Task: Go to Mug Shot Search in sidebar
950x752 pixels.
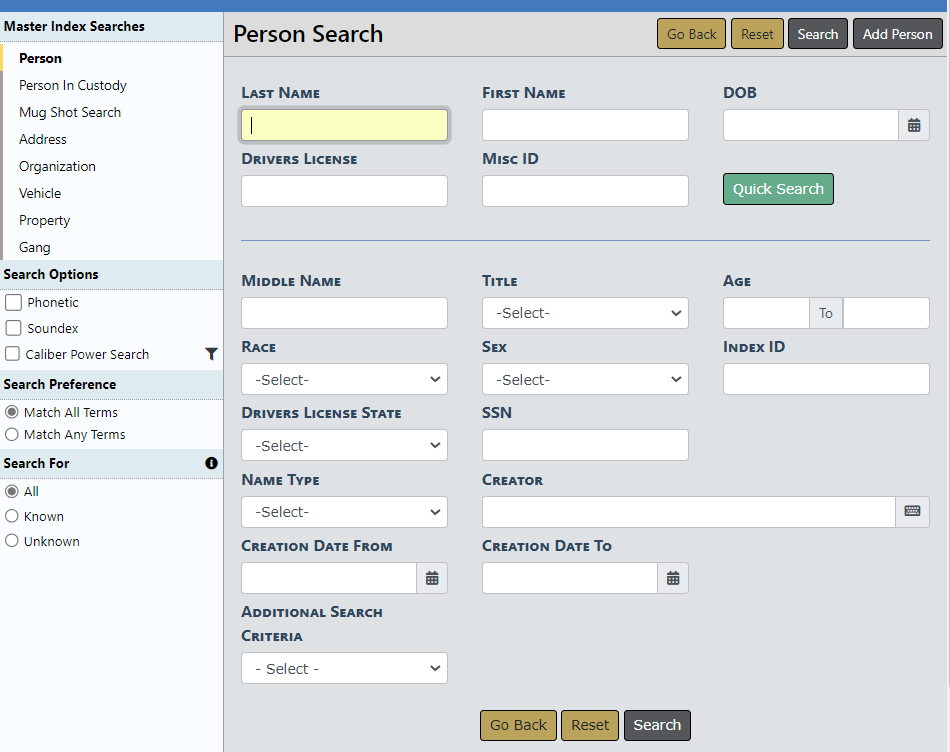Action: (x=70, y=112)
